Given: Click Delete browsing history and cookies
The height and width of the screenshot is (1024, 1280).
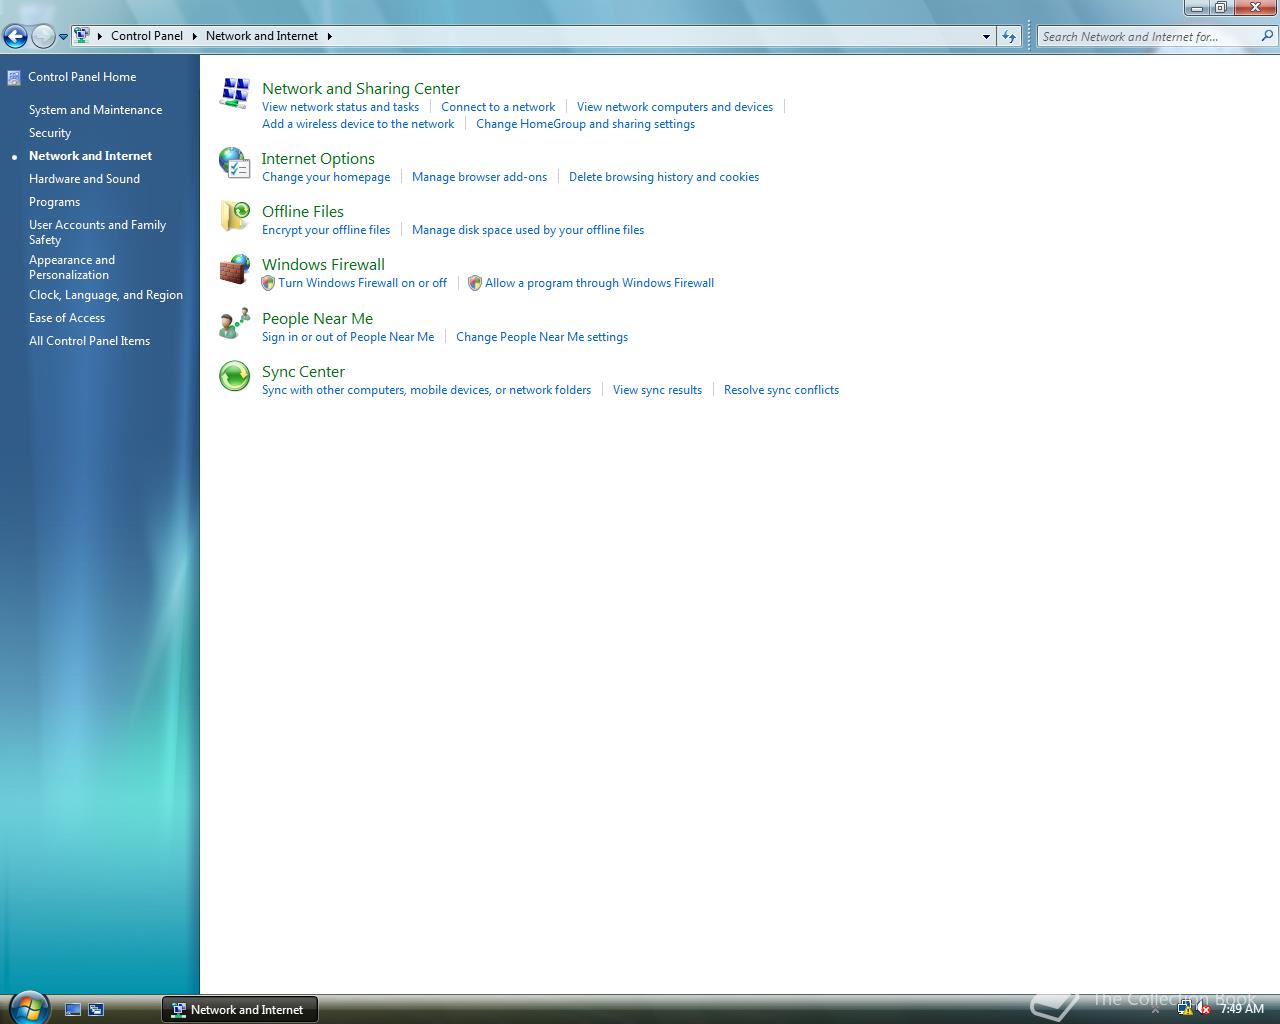Looking at the screenshot, I should (664, 177).
